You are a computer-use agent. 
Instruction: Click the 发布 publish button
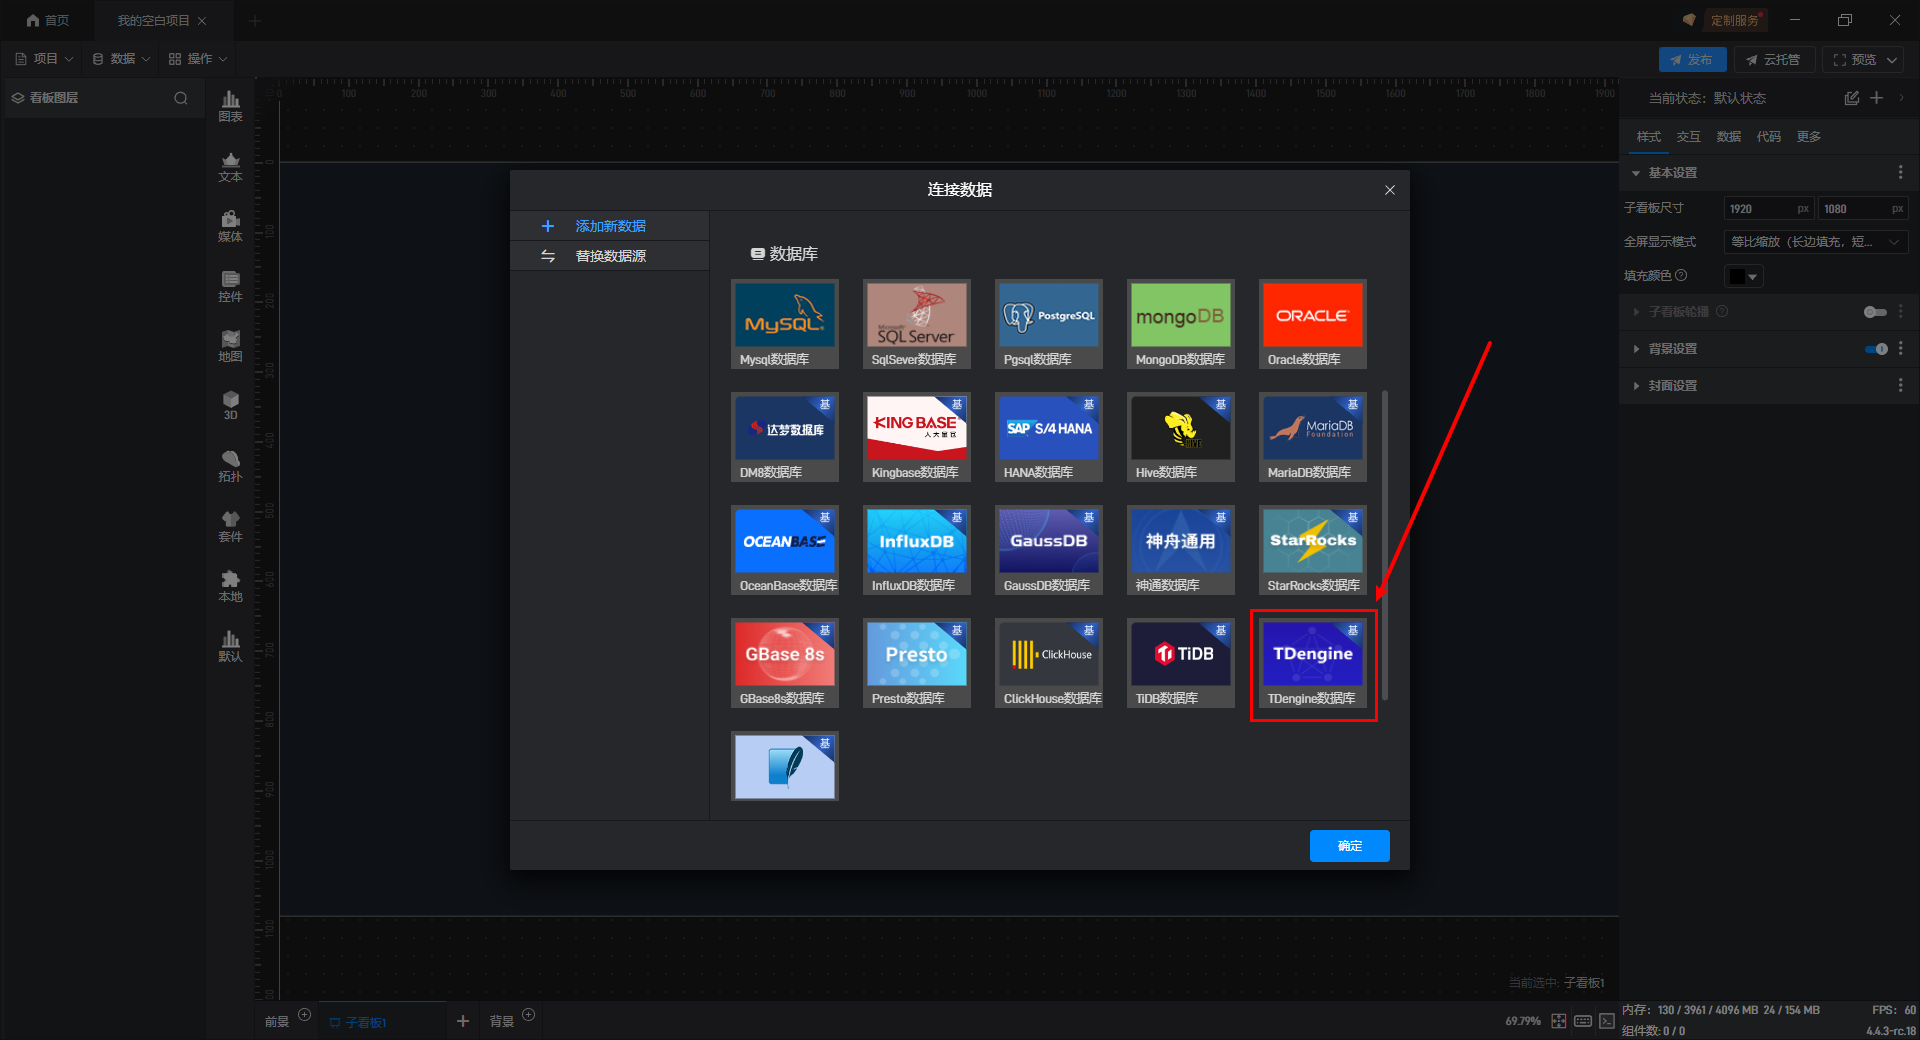click(x=1692, y=60)
